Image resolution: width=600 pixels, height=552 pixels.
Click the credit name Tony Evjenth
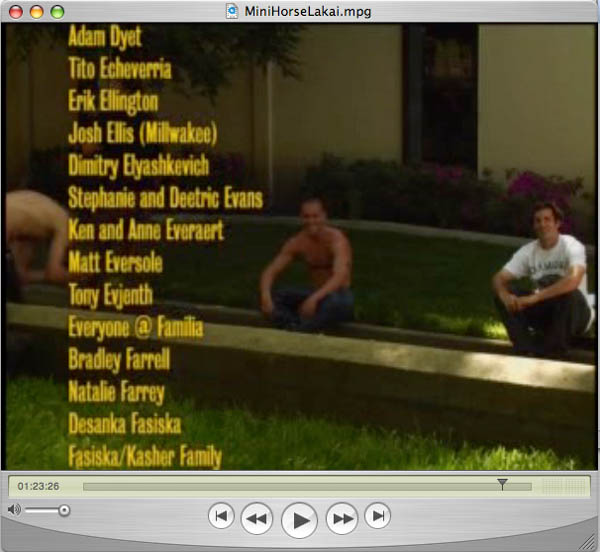point(111,295)
